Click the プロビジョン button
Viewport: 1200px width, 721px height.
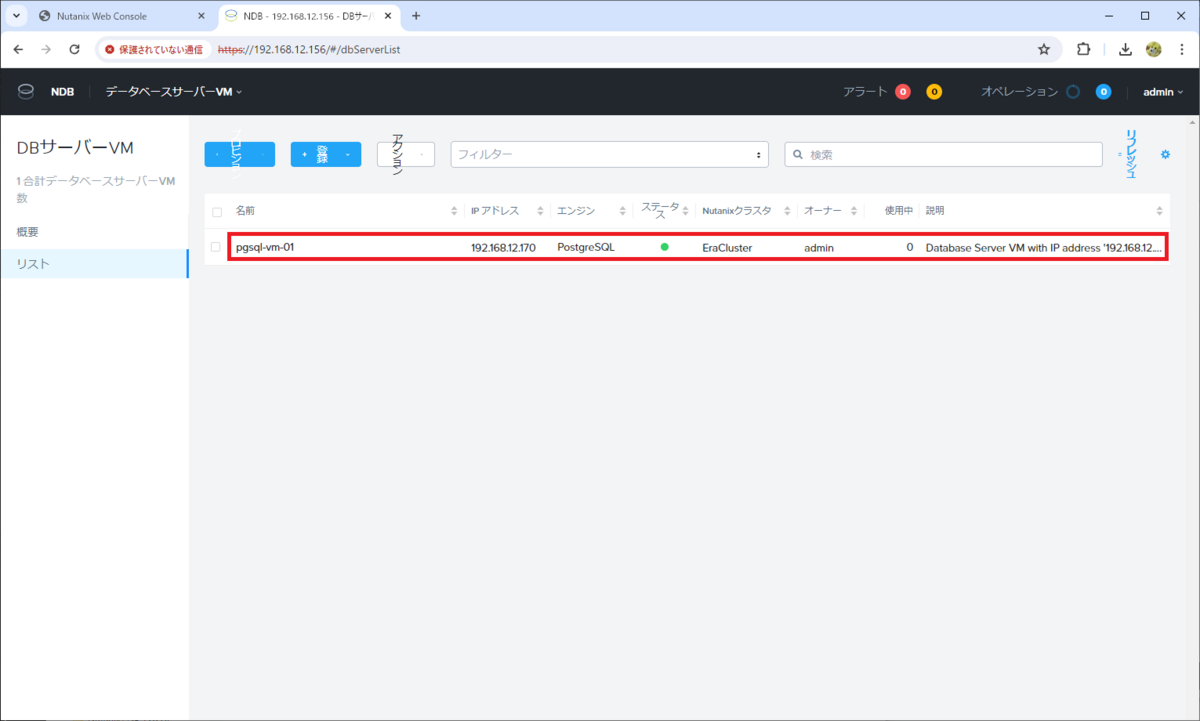239,154
